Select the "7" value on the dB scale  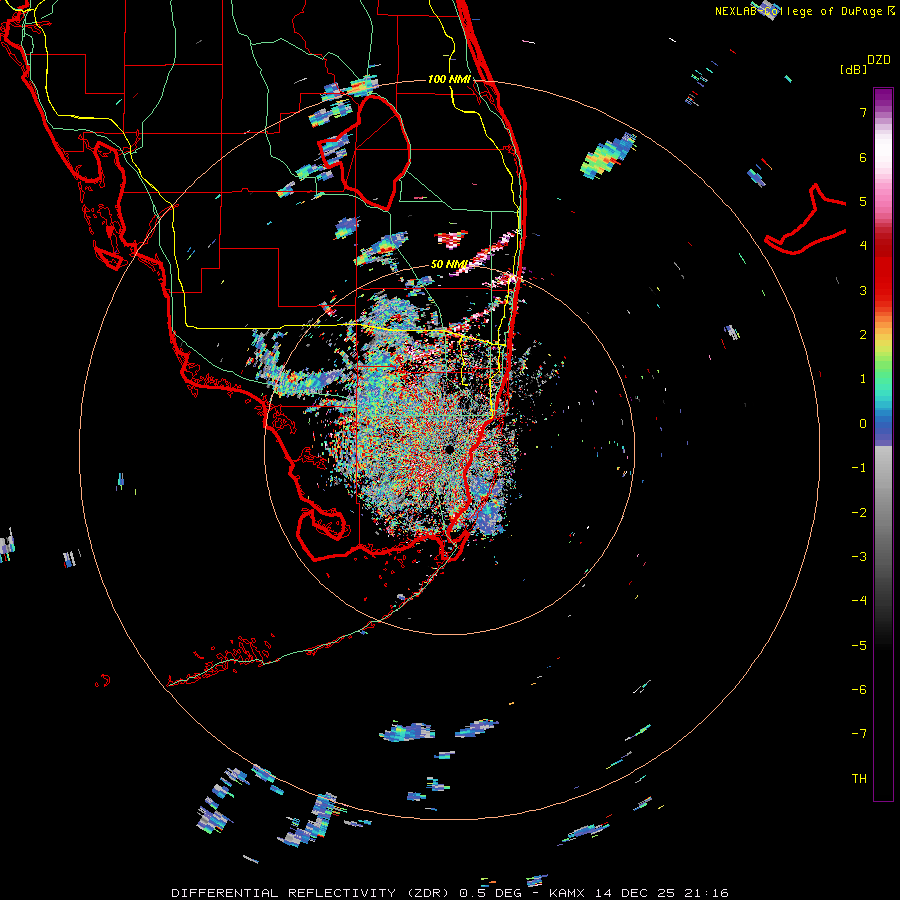863,112
